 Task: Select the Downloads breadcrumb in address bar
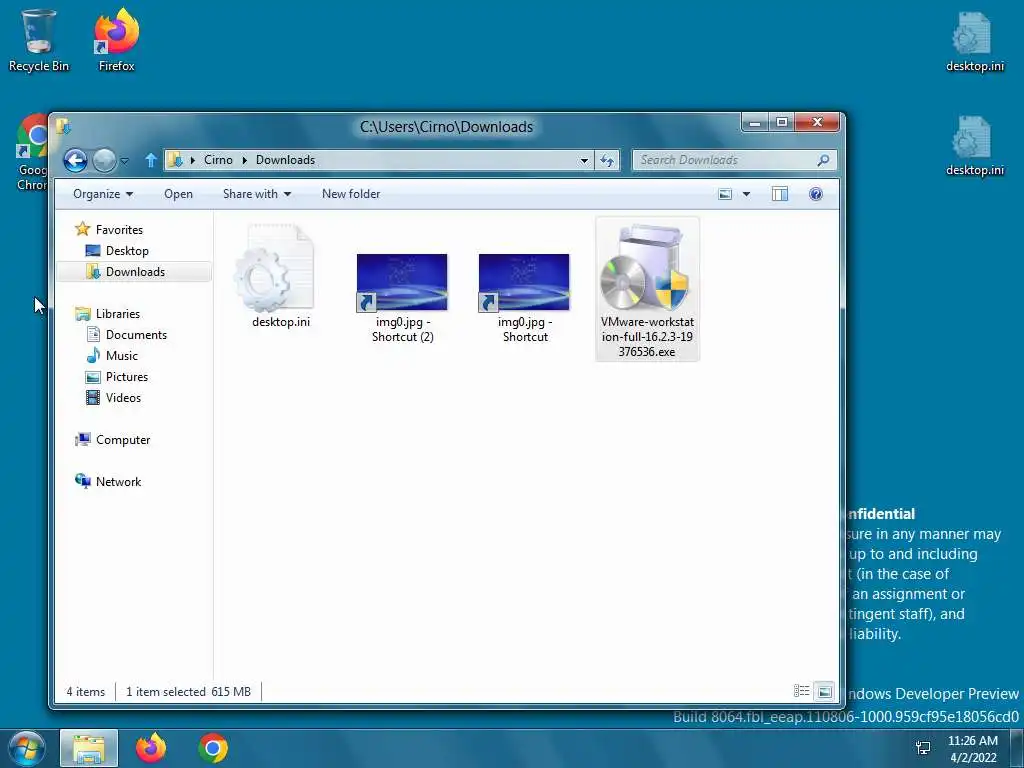285,160
